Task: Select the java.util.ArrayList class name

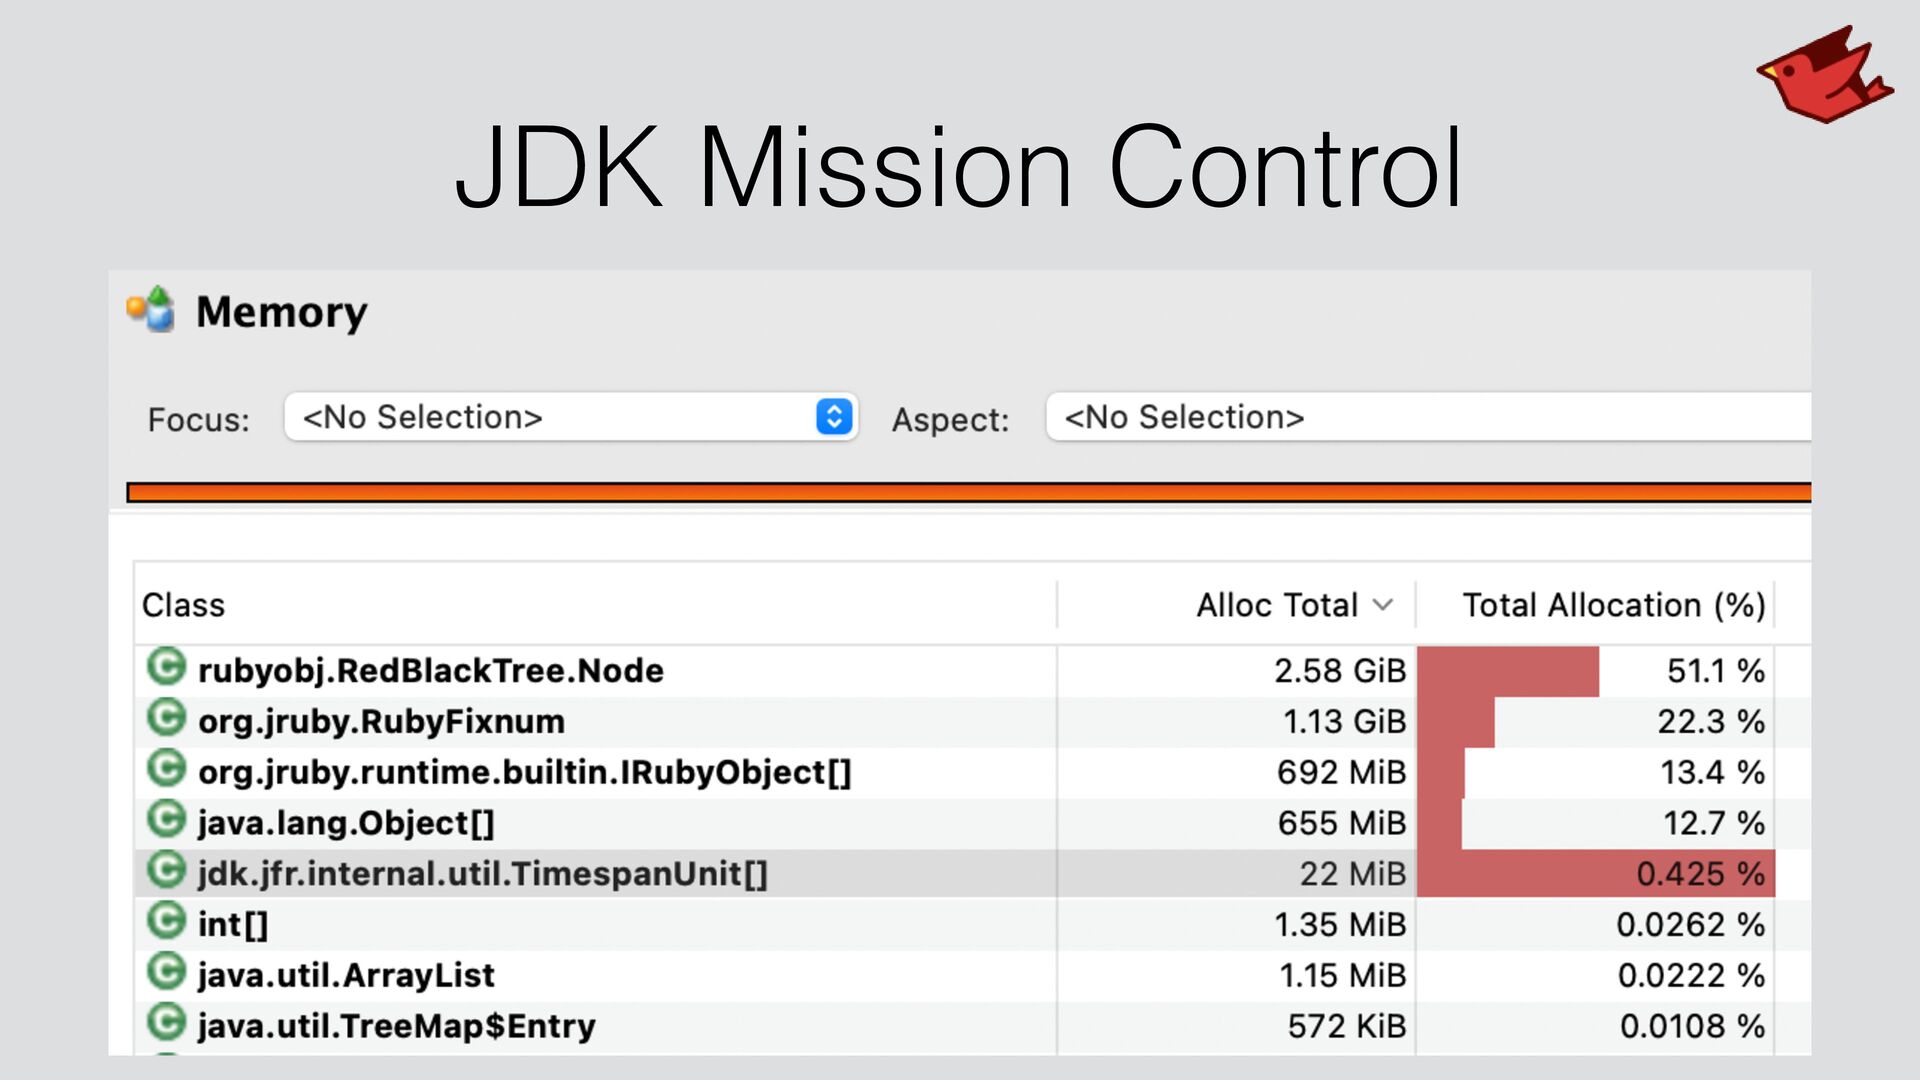Action: point(346,976)
